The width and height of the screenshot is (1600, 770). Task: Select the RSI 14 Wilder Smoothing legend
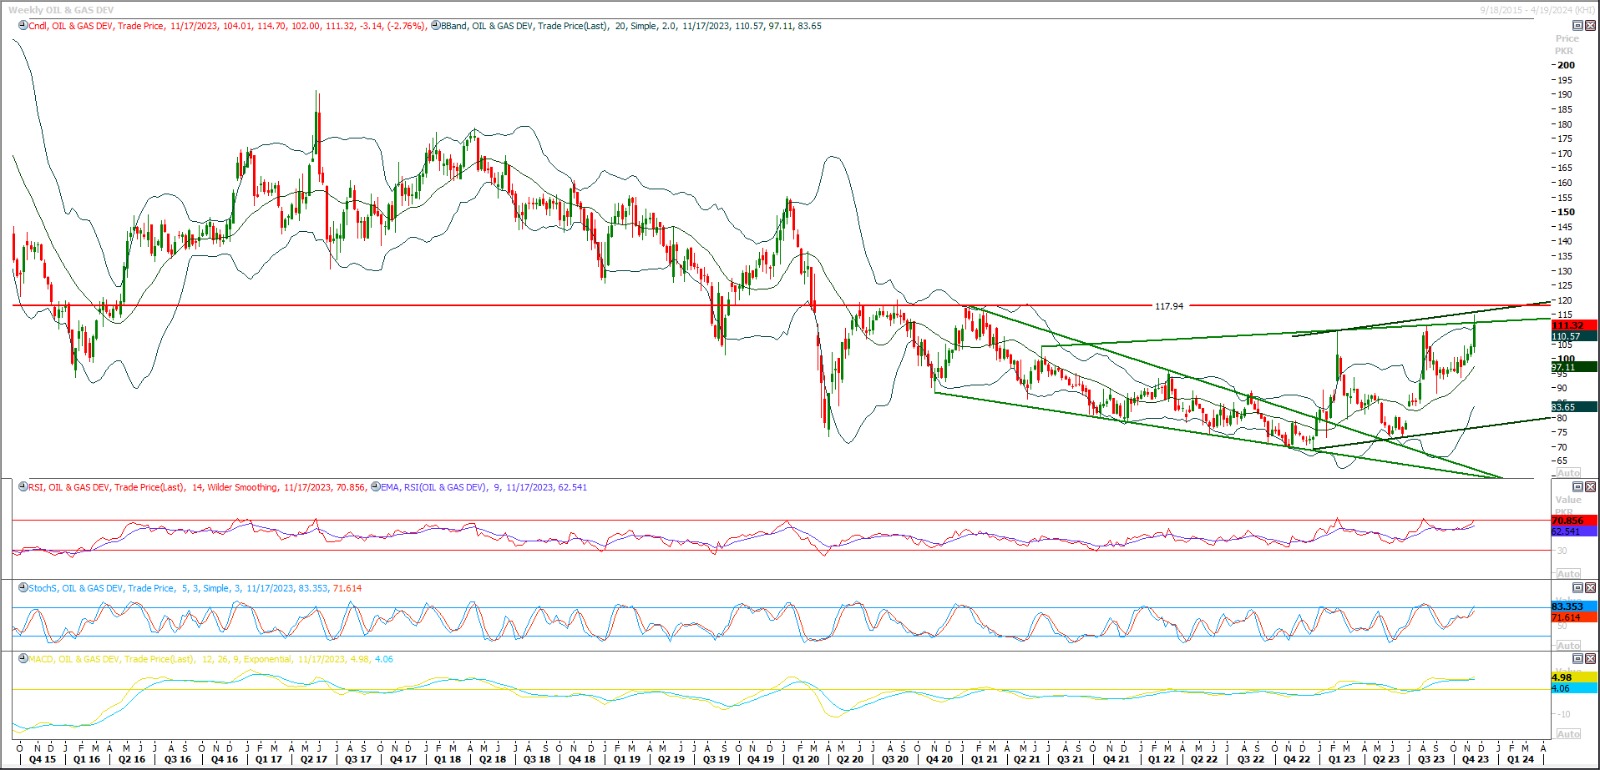(197, 487)
